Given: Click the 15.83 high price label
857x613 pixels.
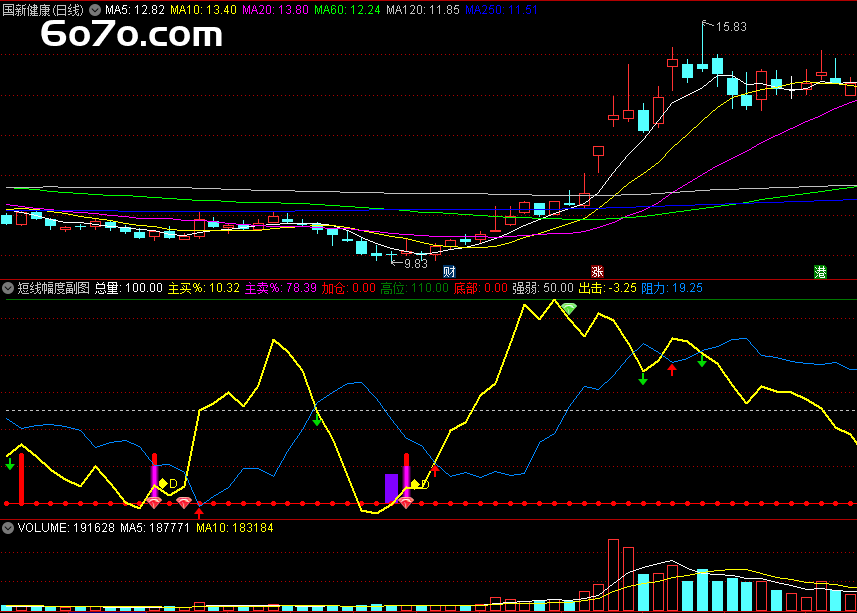Looking at the screenshot, I should pos(731,27).
